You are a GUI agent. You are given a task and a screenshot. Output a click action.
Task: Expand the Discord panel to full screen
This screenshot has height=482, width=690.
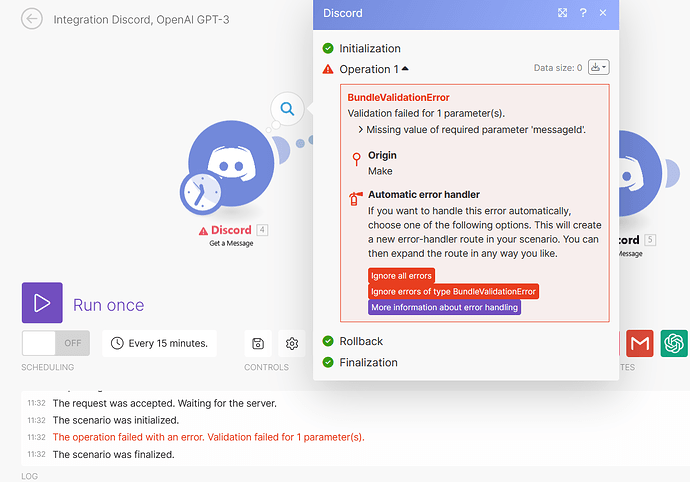pyautogui.click(x=562, y=13)
